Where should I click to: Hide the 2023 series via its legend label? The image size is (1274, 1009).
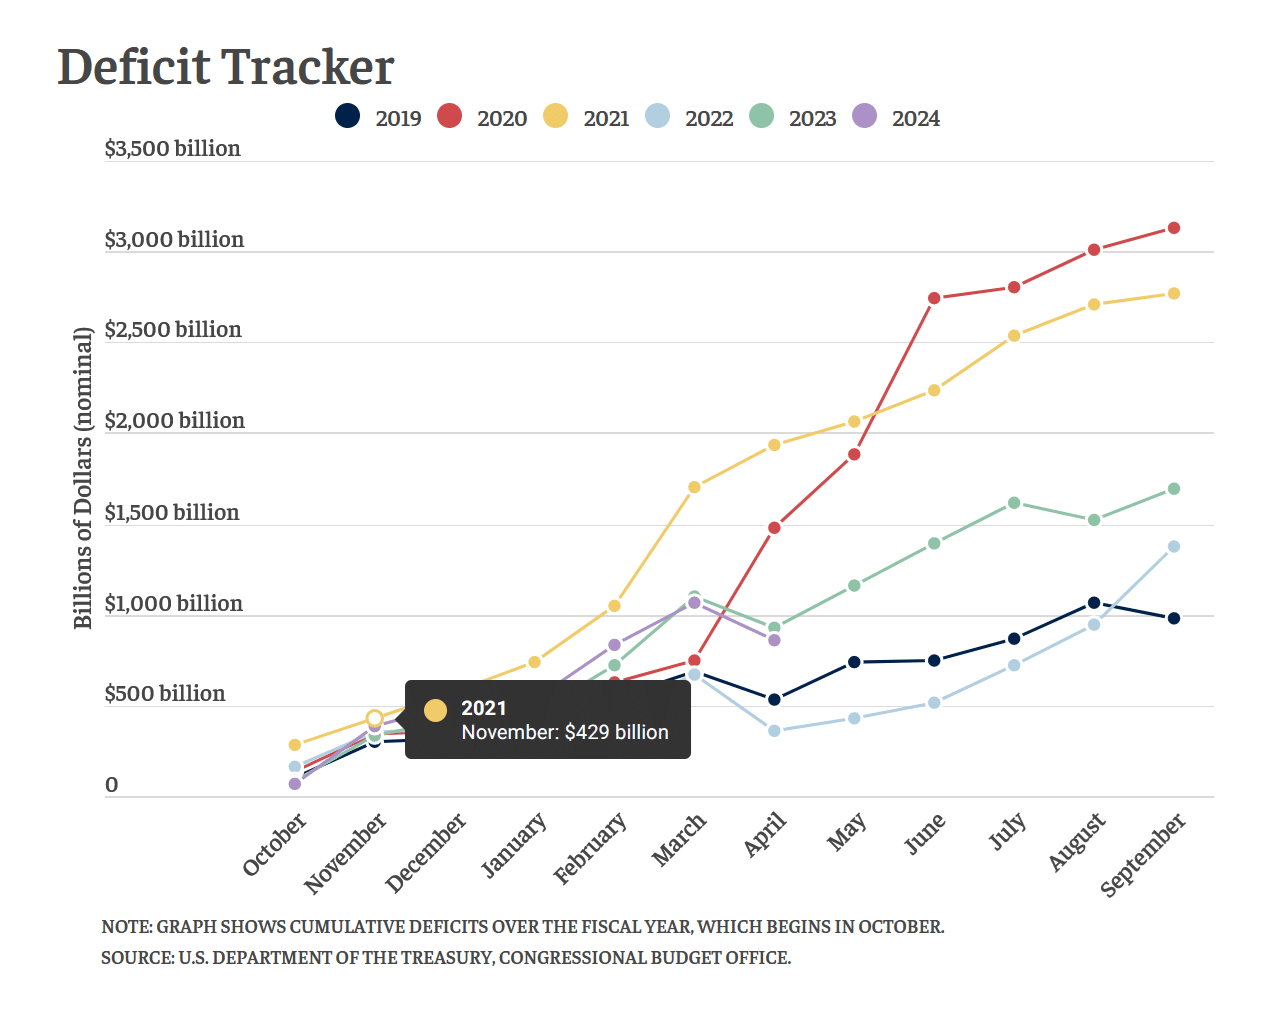812,118
